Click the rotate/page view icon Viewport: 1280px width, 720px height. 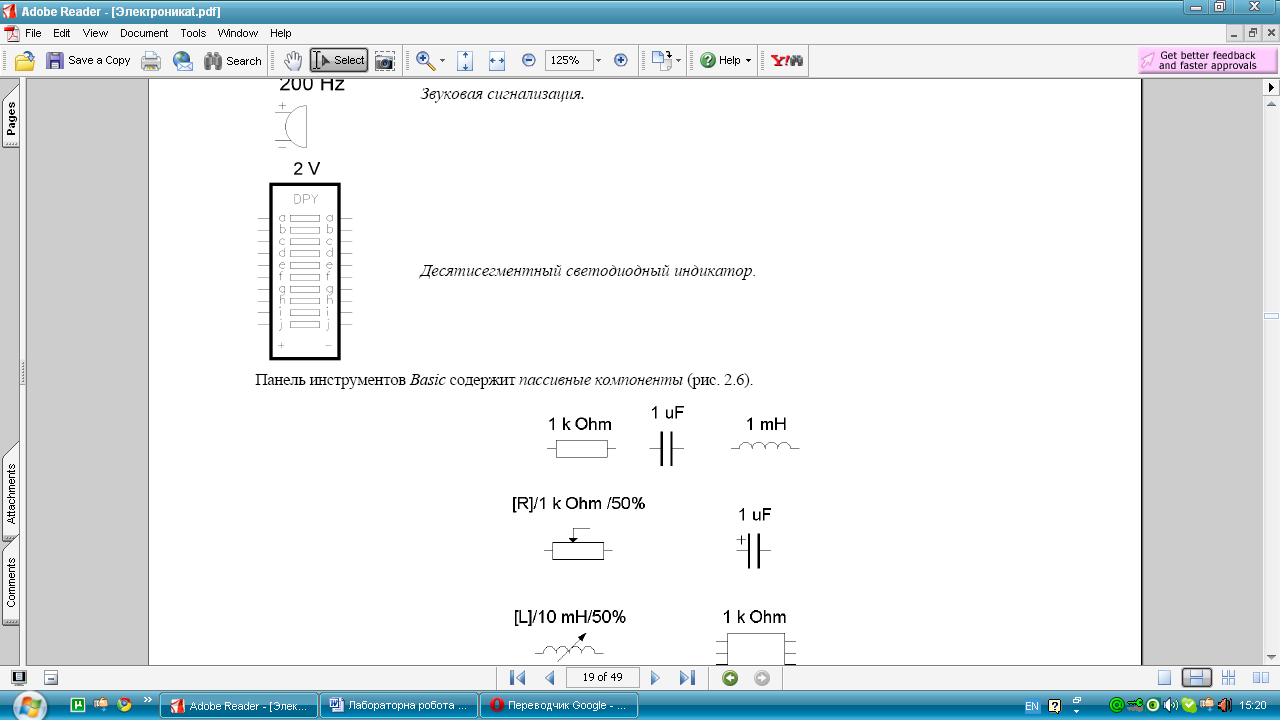(x=661, y=61)
